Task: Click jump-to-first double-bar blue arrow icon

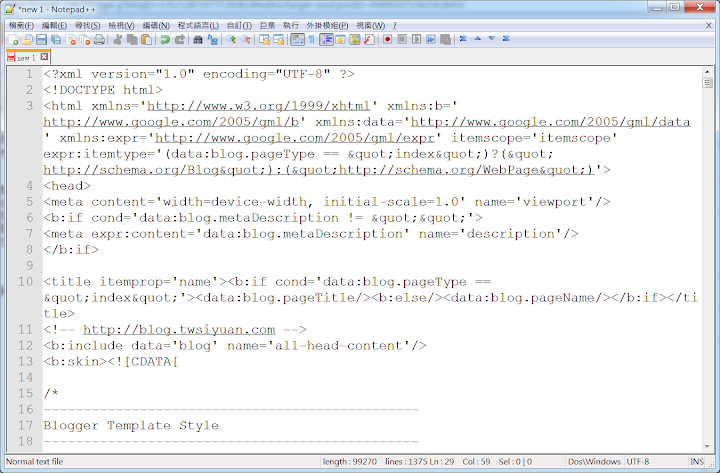Action: [x=463, y=39]
